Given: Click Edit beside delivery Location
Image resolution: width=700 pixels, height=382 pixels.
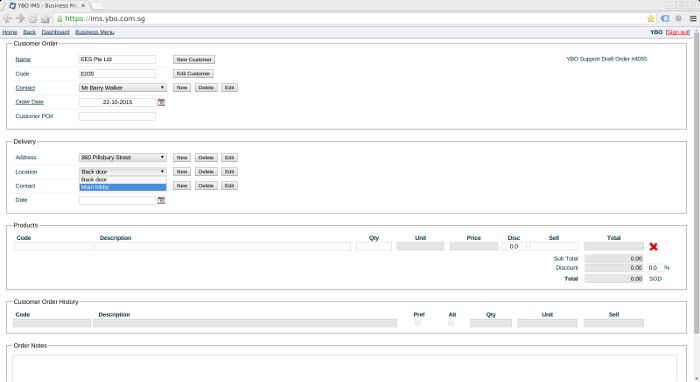Looking at the screenshot, I should click(x=229, y=172).
